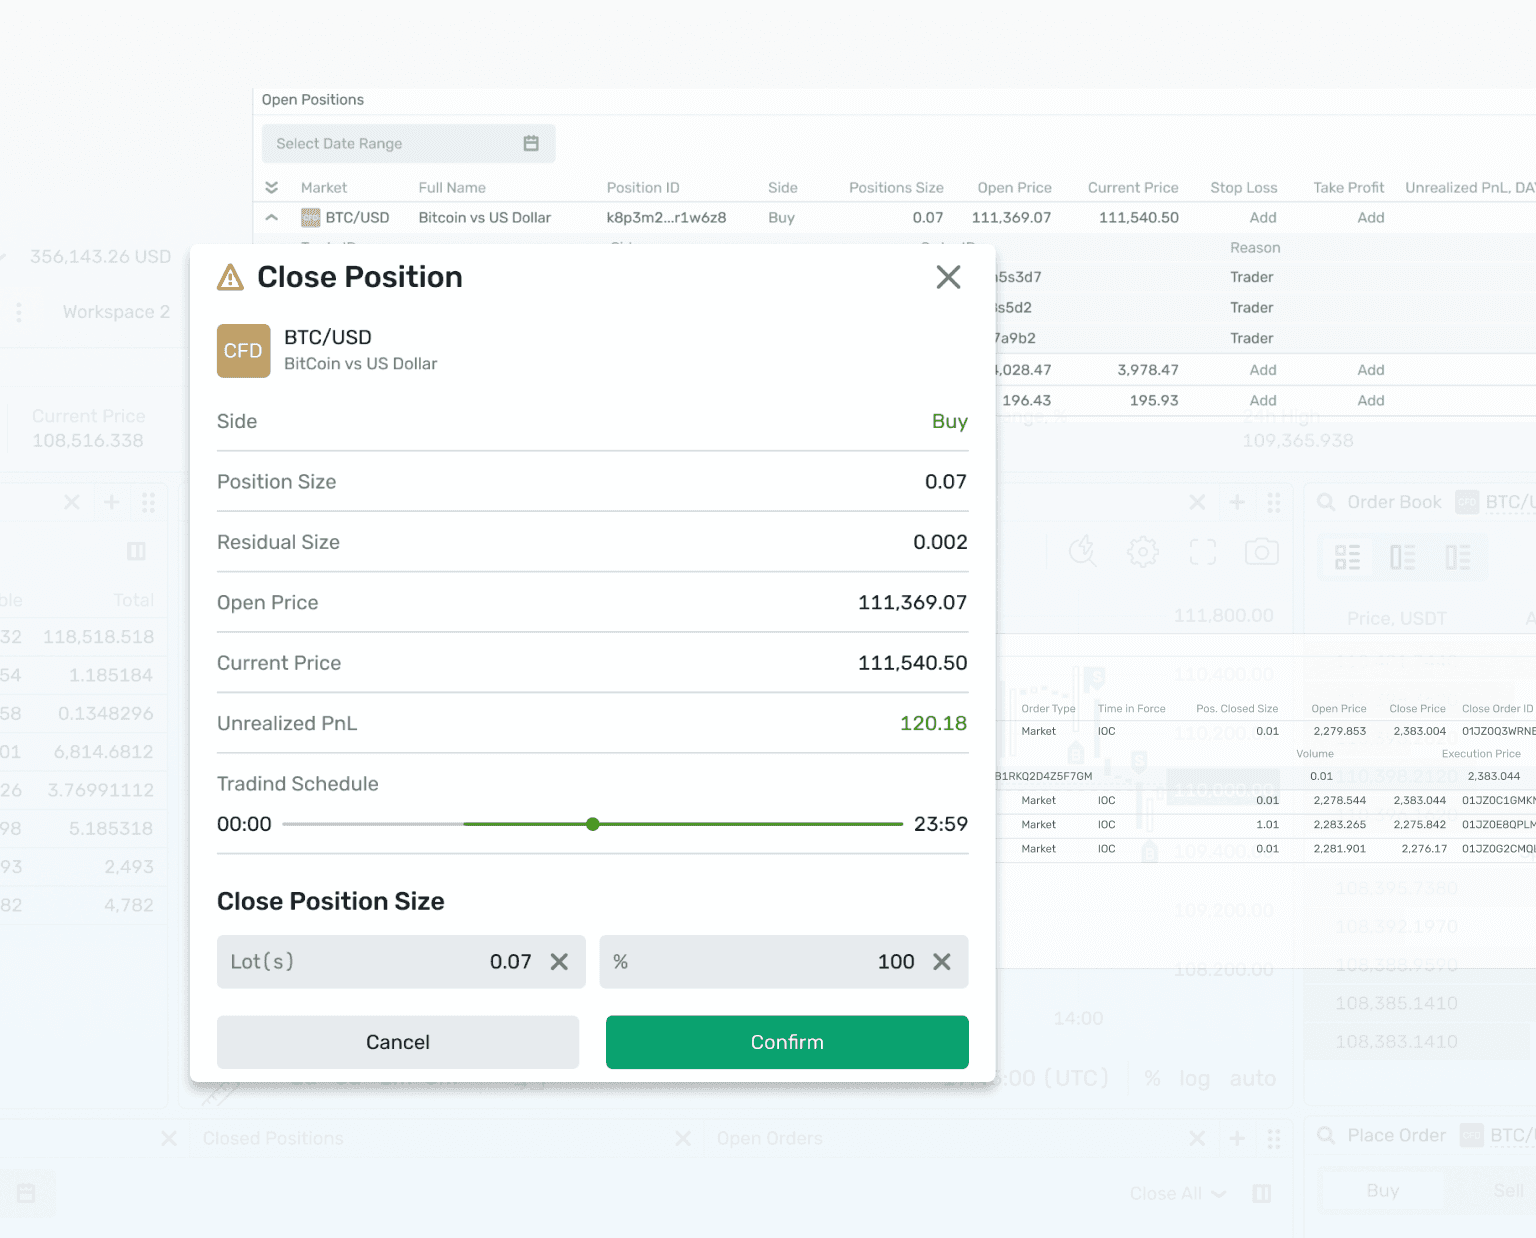The image size is (1536, 1238).
Task: Click the CFD badge for BTC/USD
Action: click(x=244, y=351)
